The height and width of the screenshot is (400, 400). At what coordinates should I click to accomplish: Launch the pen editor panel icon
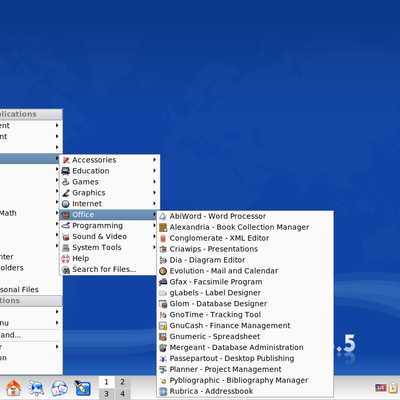point(82,388)
